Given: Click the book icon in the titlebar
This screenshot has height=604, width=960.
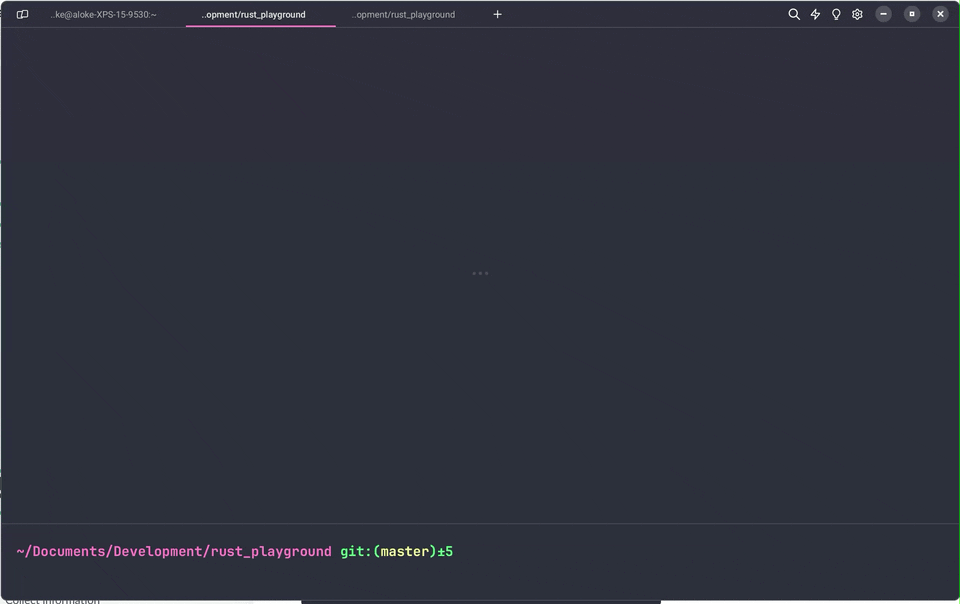Looking at the screenshot, I should (21, 14).
